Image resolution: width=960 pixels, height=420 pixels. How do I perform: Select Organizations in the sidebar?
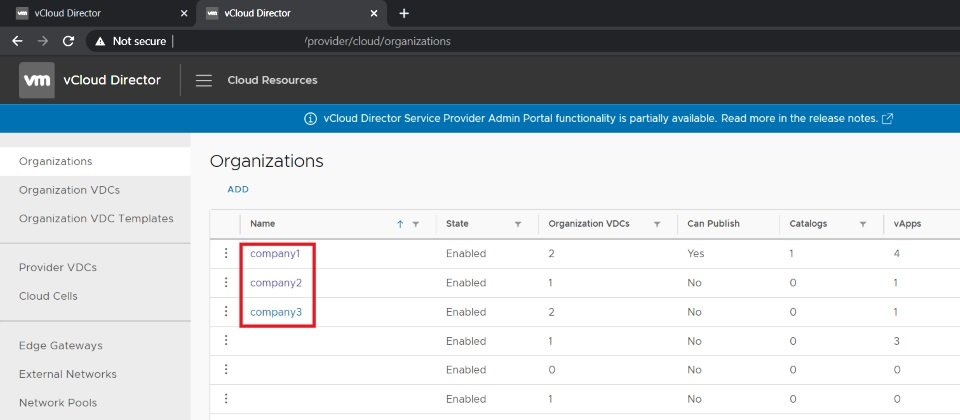[x=95, y=162]
